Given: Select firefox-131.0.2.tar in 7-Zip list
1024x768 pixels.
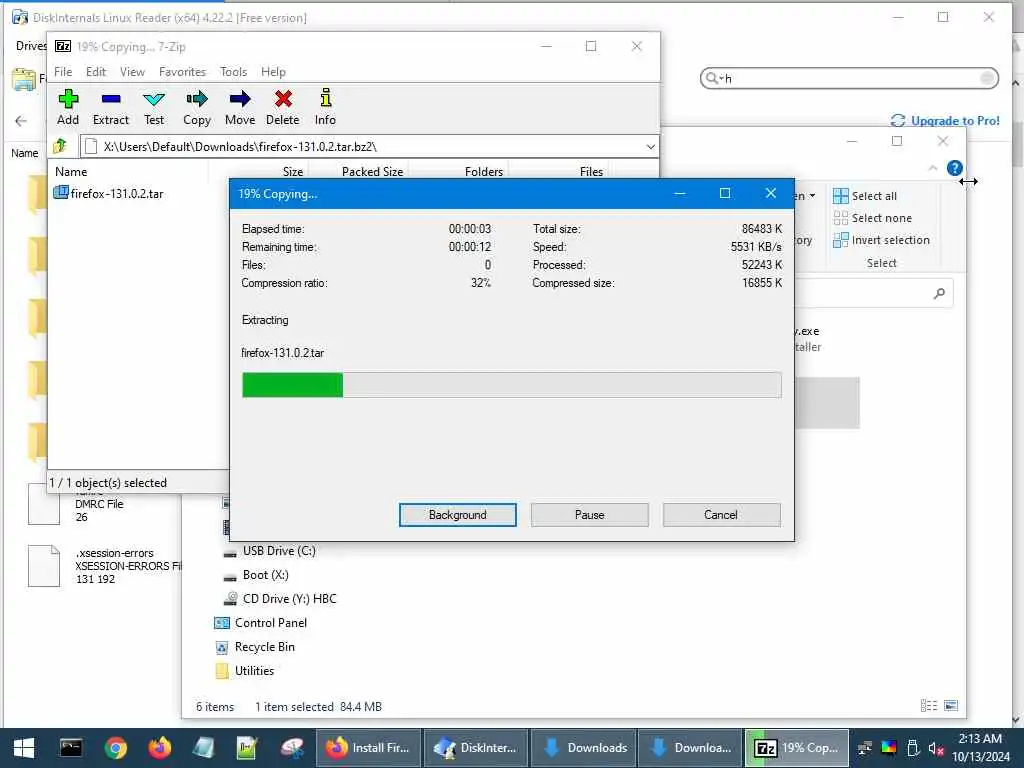Looking at the screenshot, I should tap(109, 194).
